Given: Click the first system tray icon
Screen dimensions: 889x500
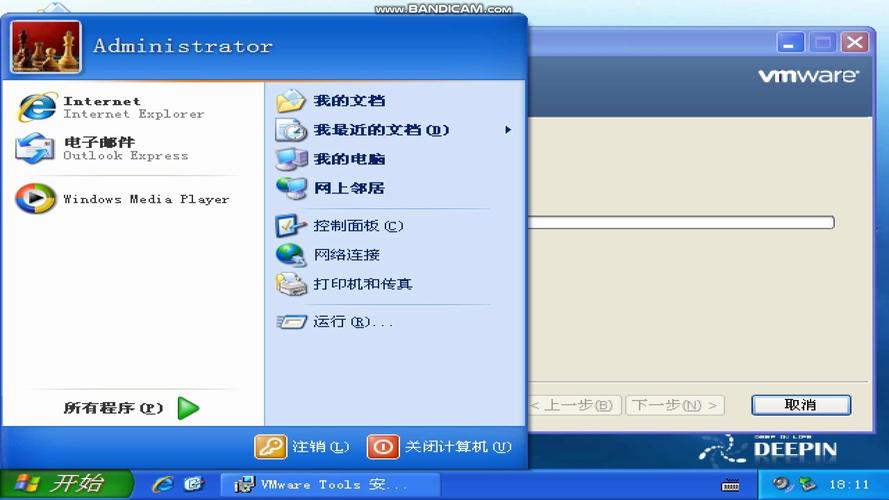Looking at the screenshot, I should [x=782, y=484].
